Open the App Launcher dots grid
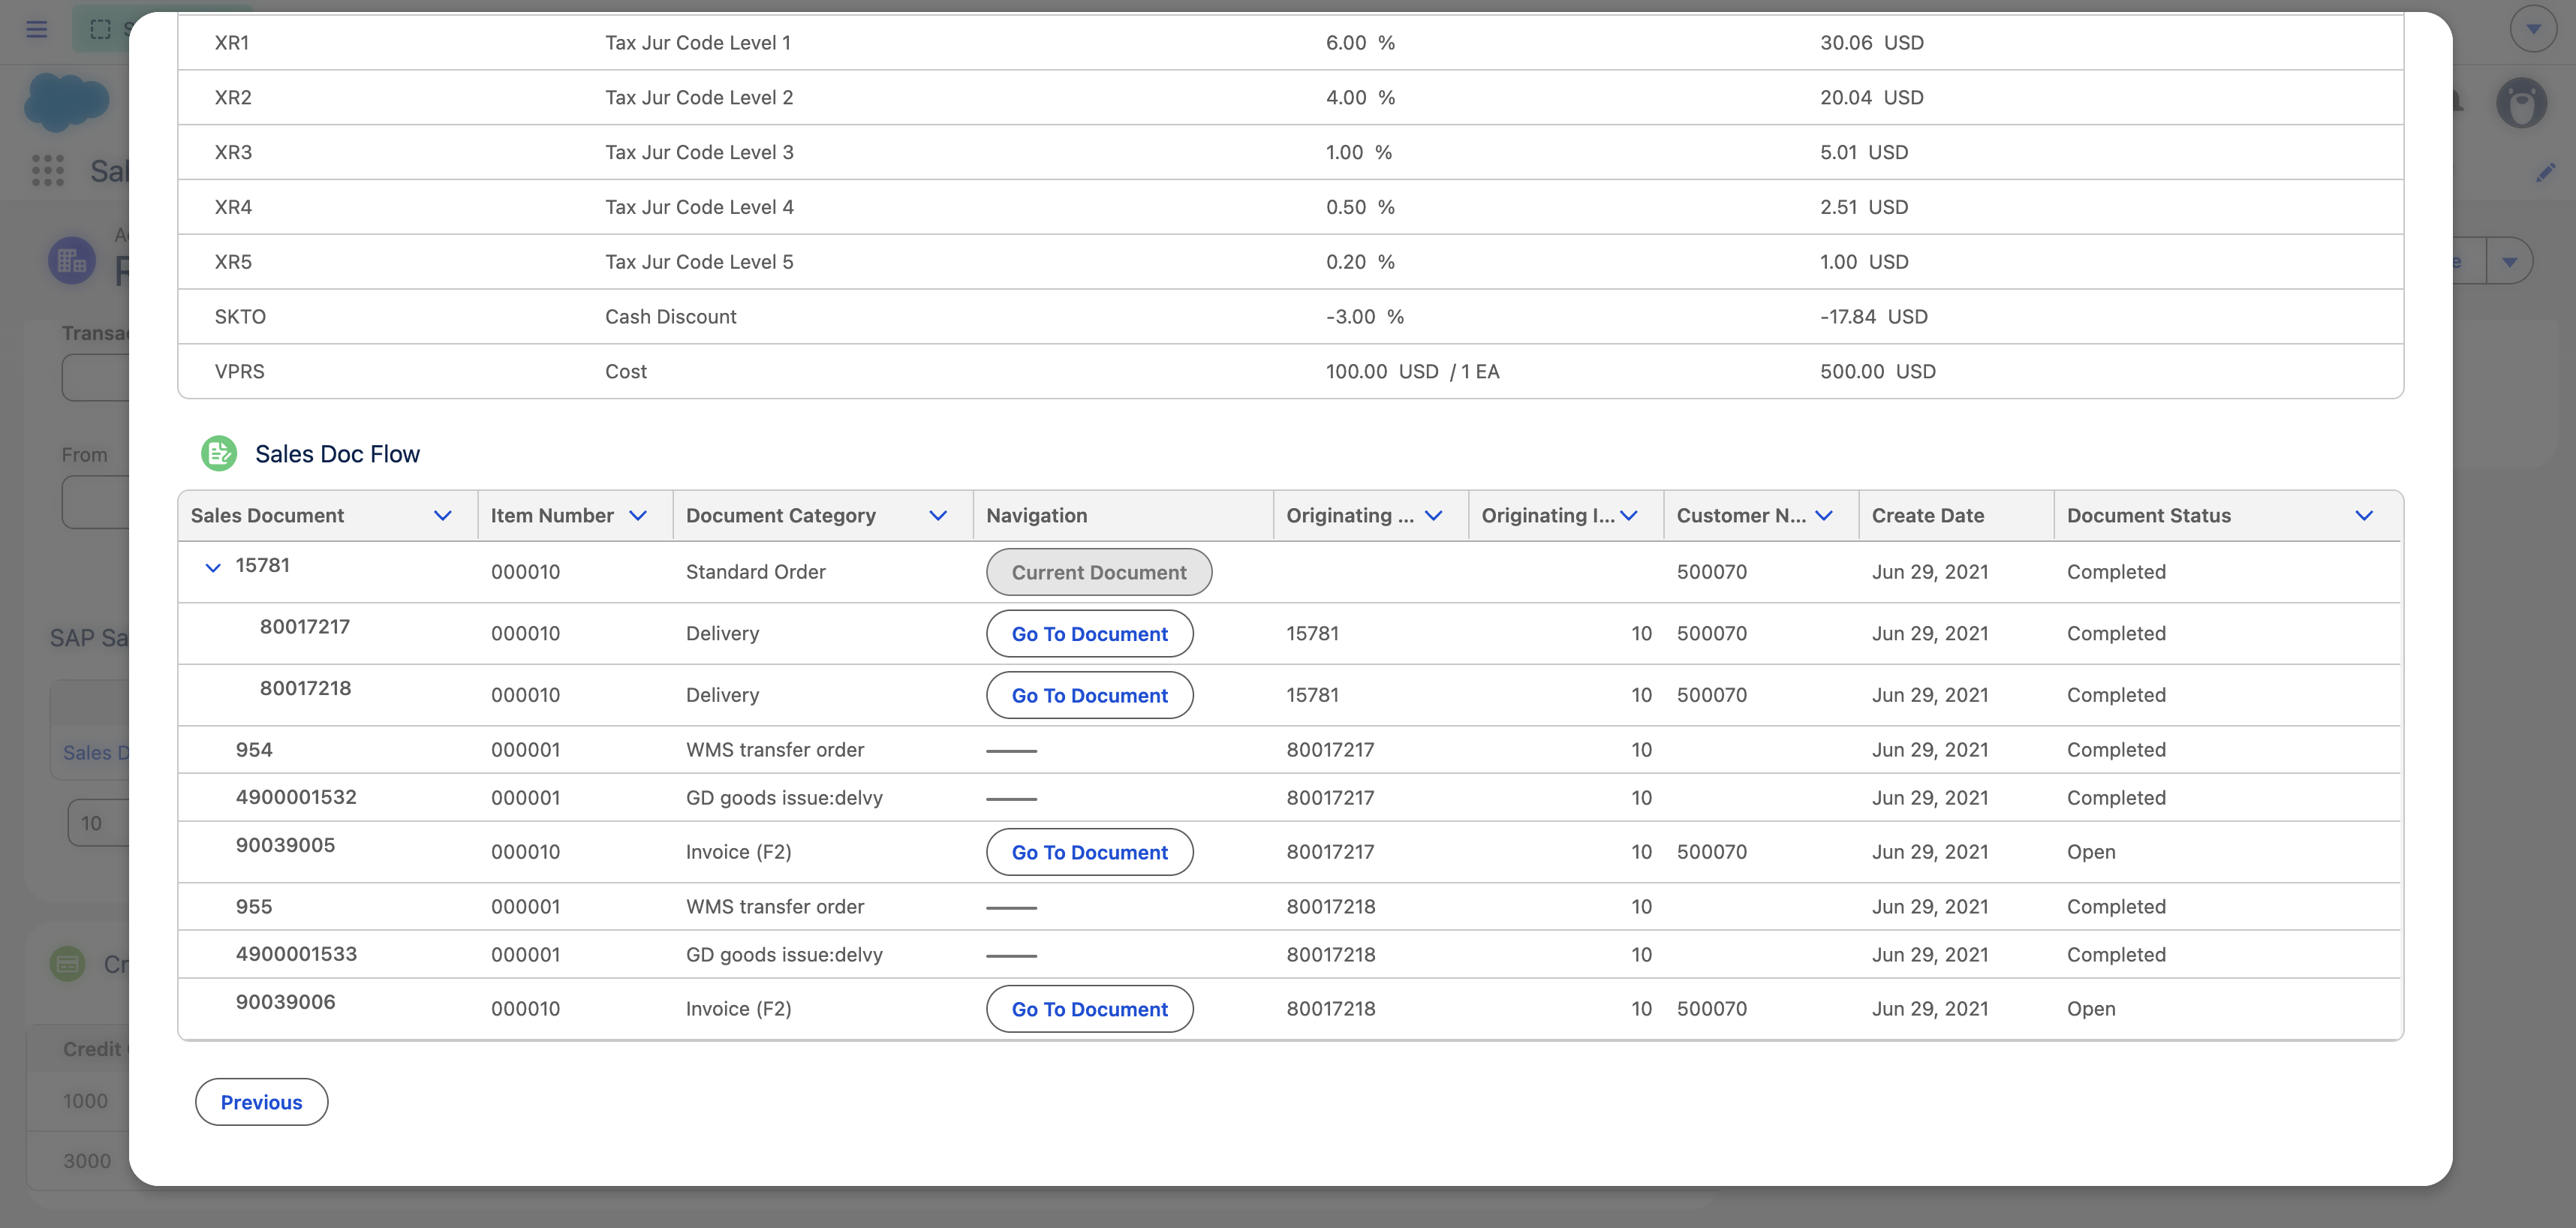This screenshot has height=1228, width=2576. (x=48, y=170)
